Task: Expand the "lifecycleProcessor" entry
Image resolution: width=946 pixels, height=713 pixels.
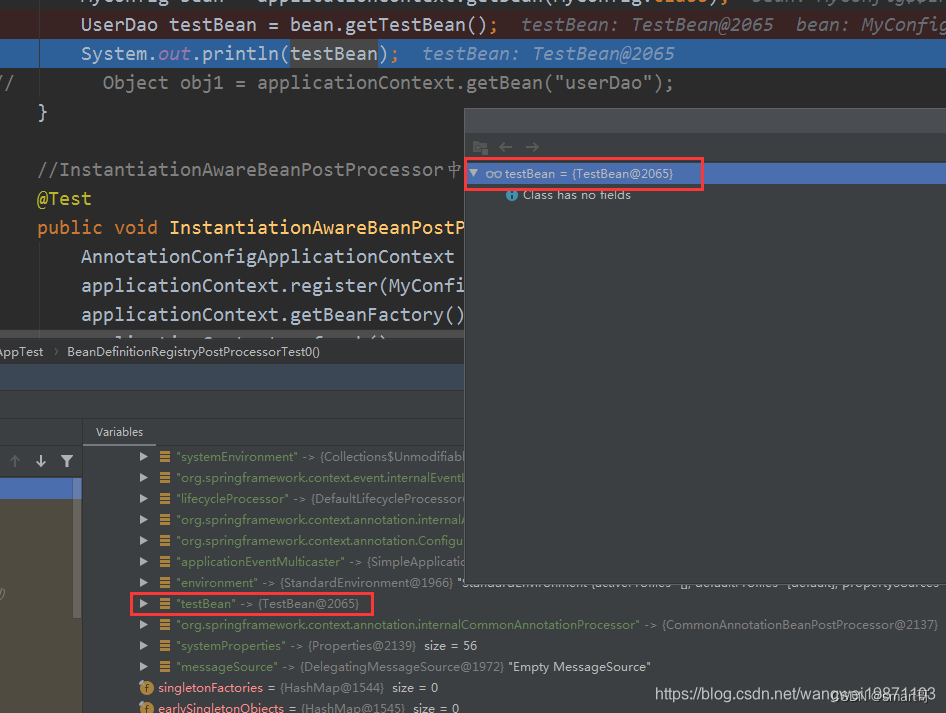Action: [x=144, y=499]
